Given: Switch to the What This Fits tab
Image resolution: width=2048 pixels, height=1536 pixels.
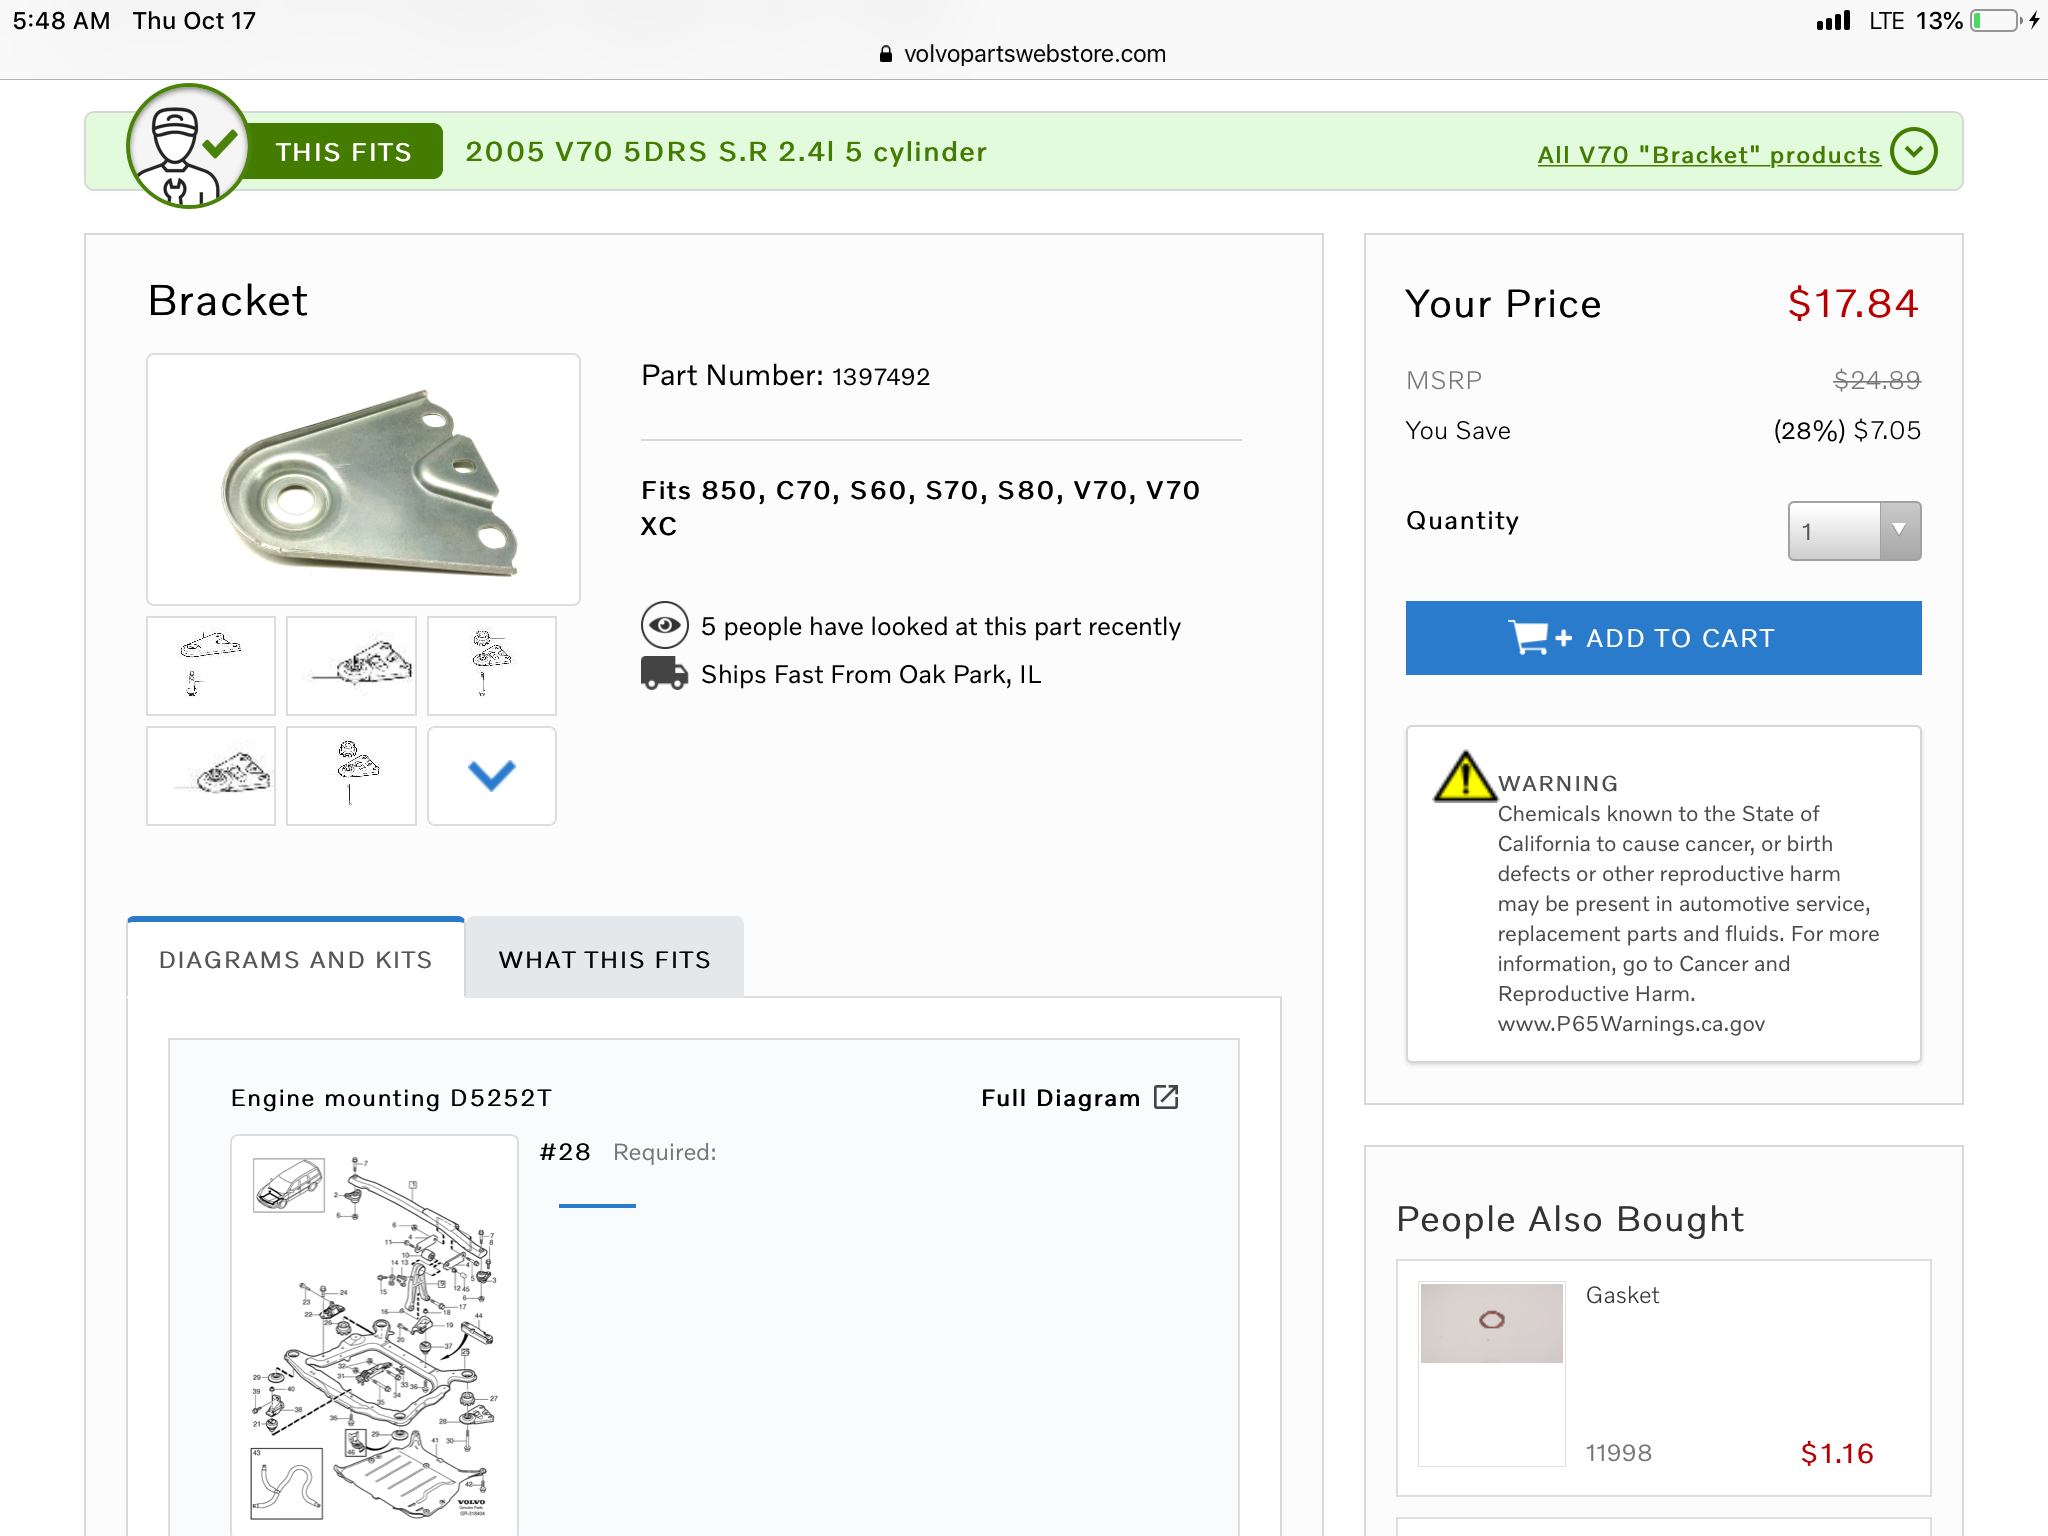Looking at the screenshot, I should 604,959.
